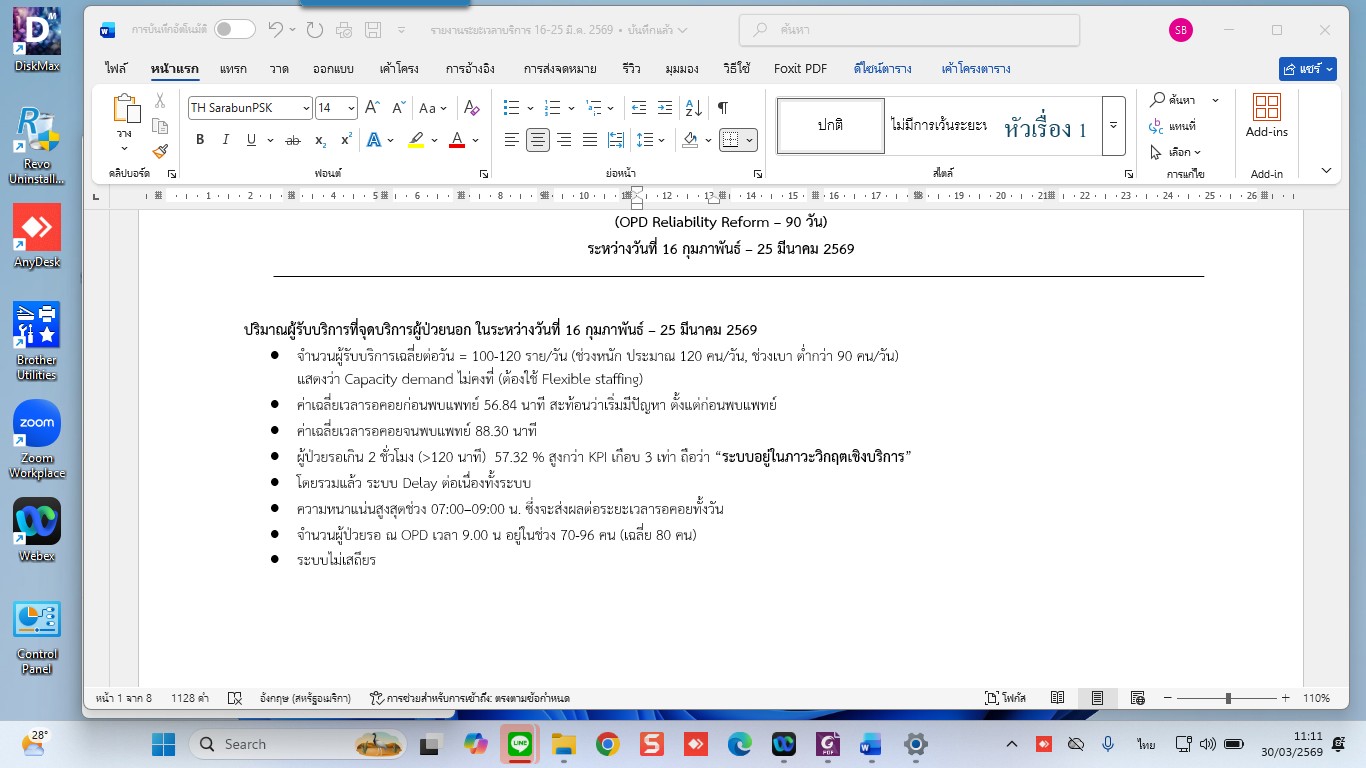Toggle italic formatting
1366x768 pixels.
click(225, 140)
